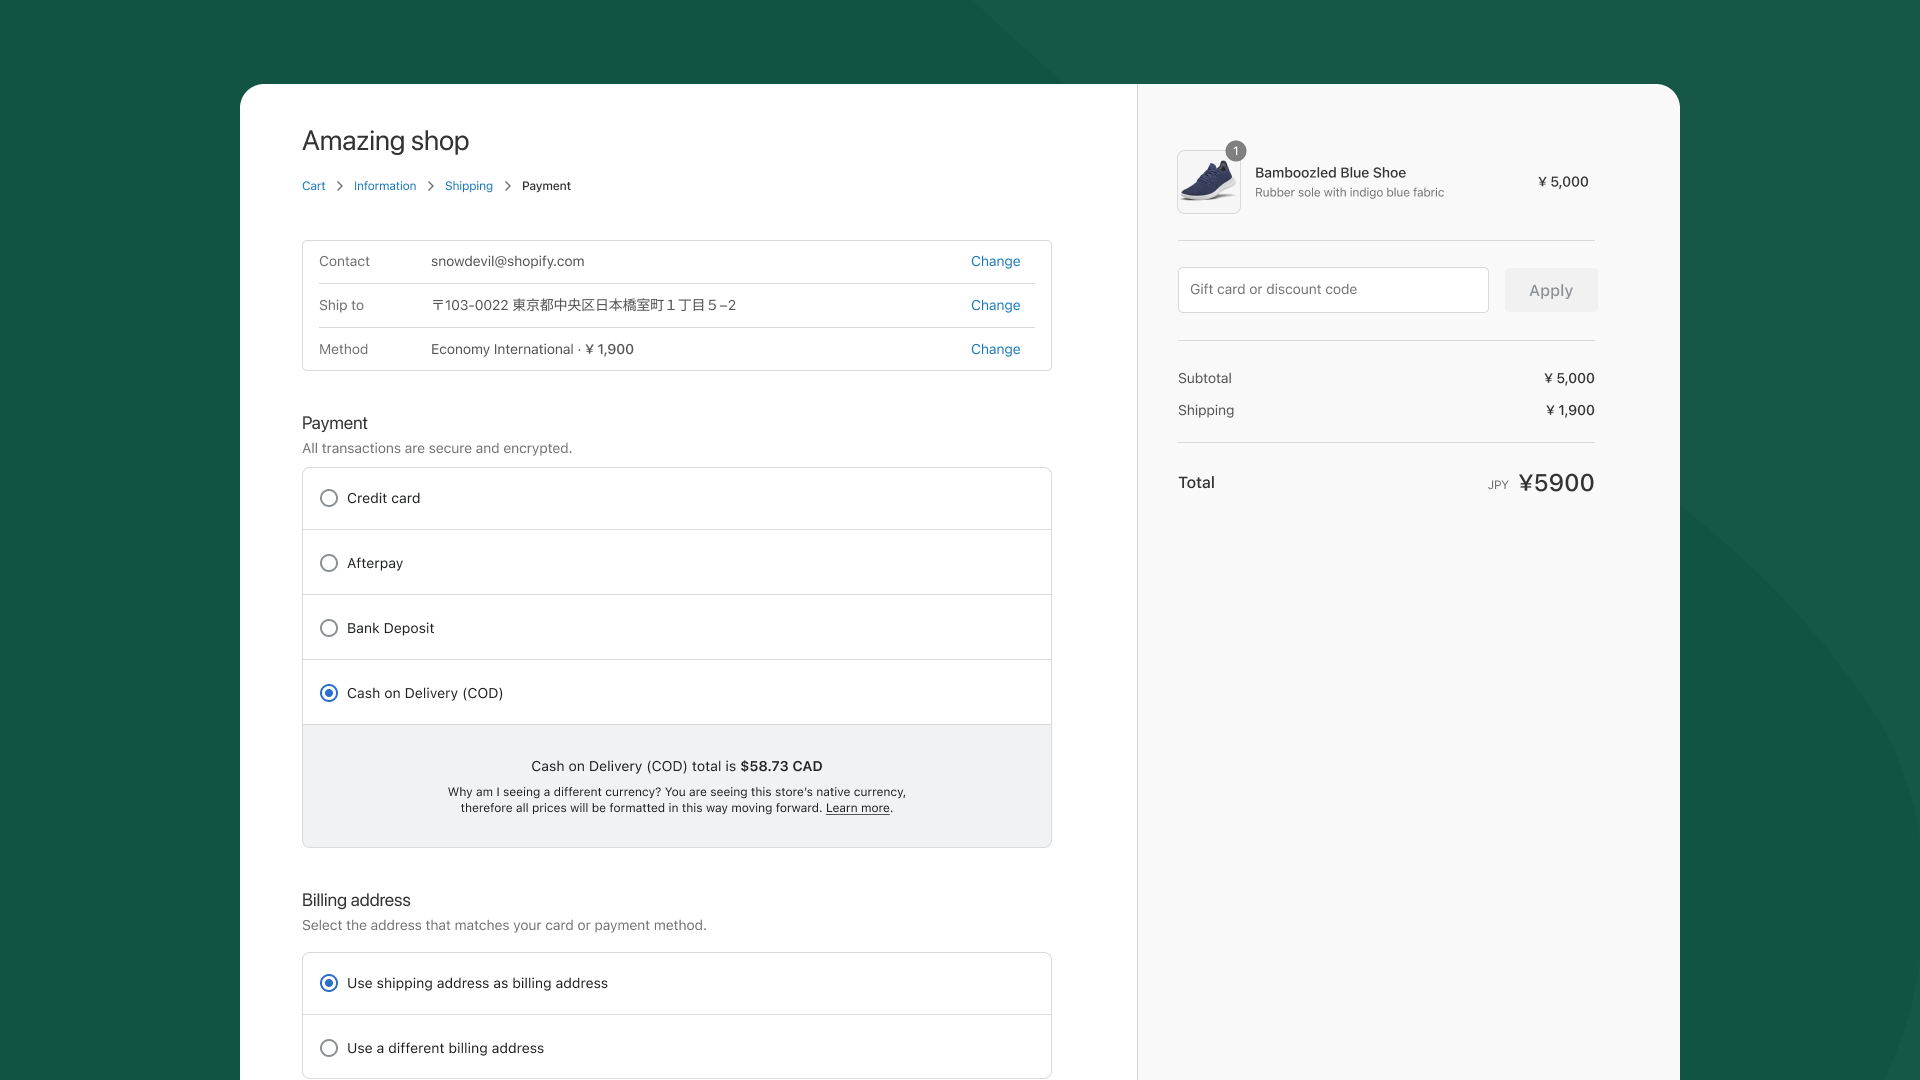Screen dimensions: 1920x1080
Task: Select the Bank Deposit radio button
Action: tap(329, 628)
